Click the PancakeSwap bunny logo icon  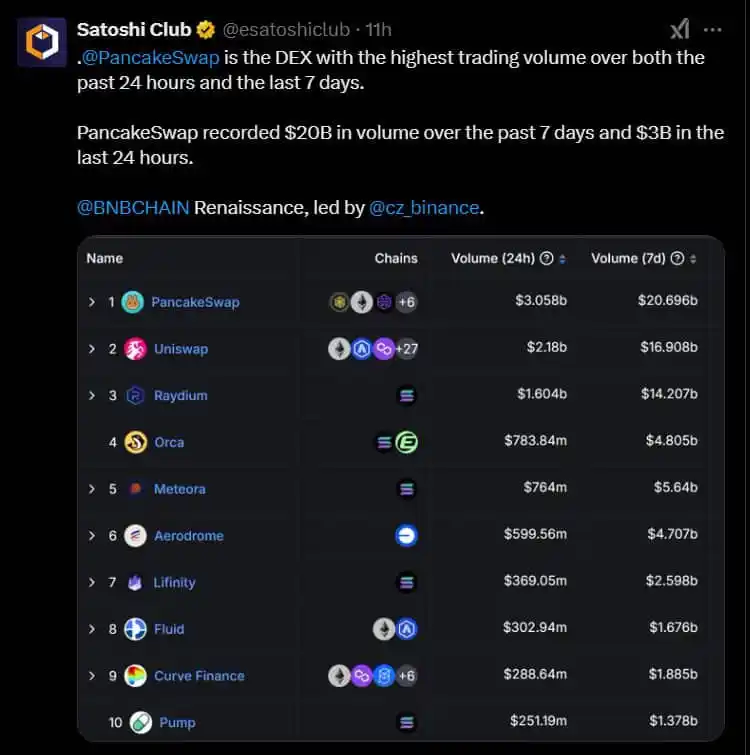[133, 302]
